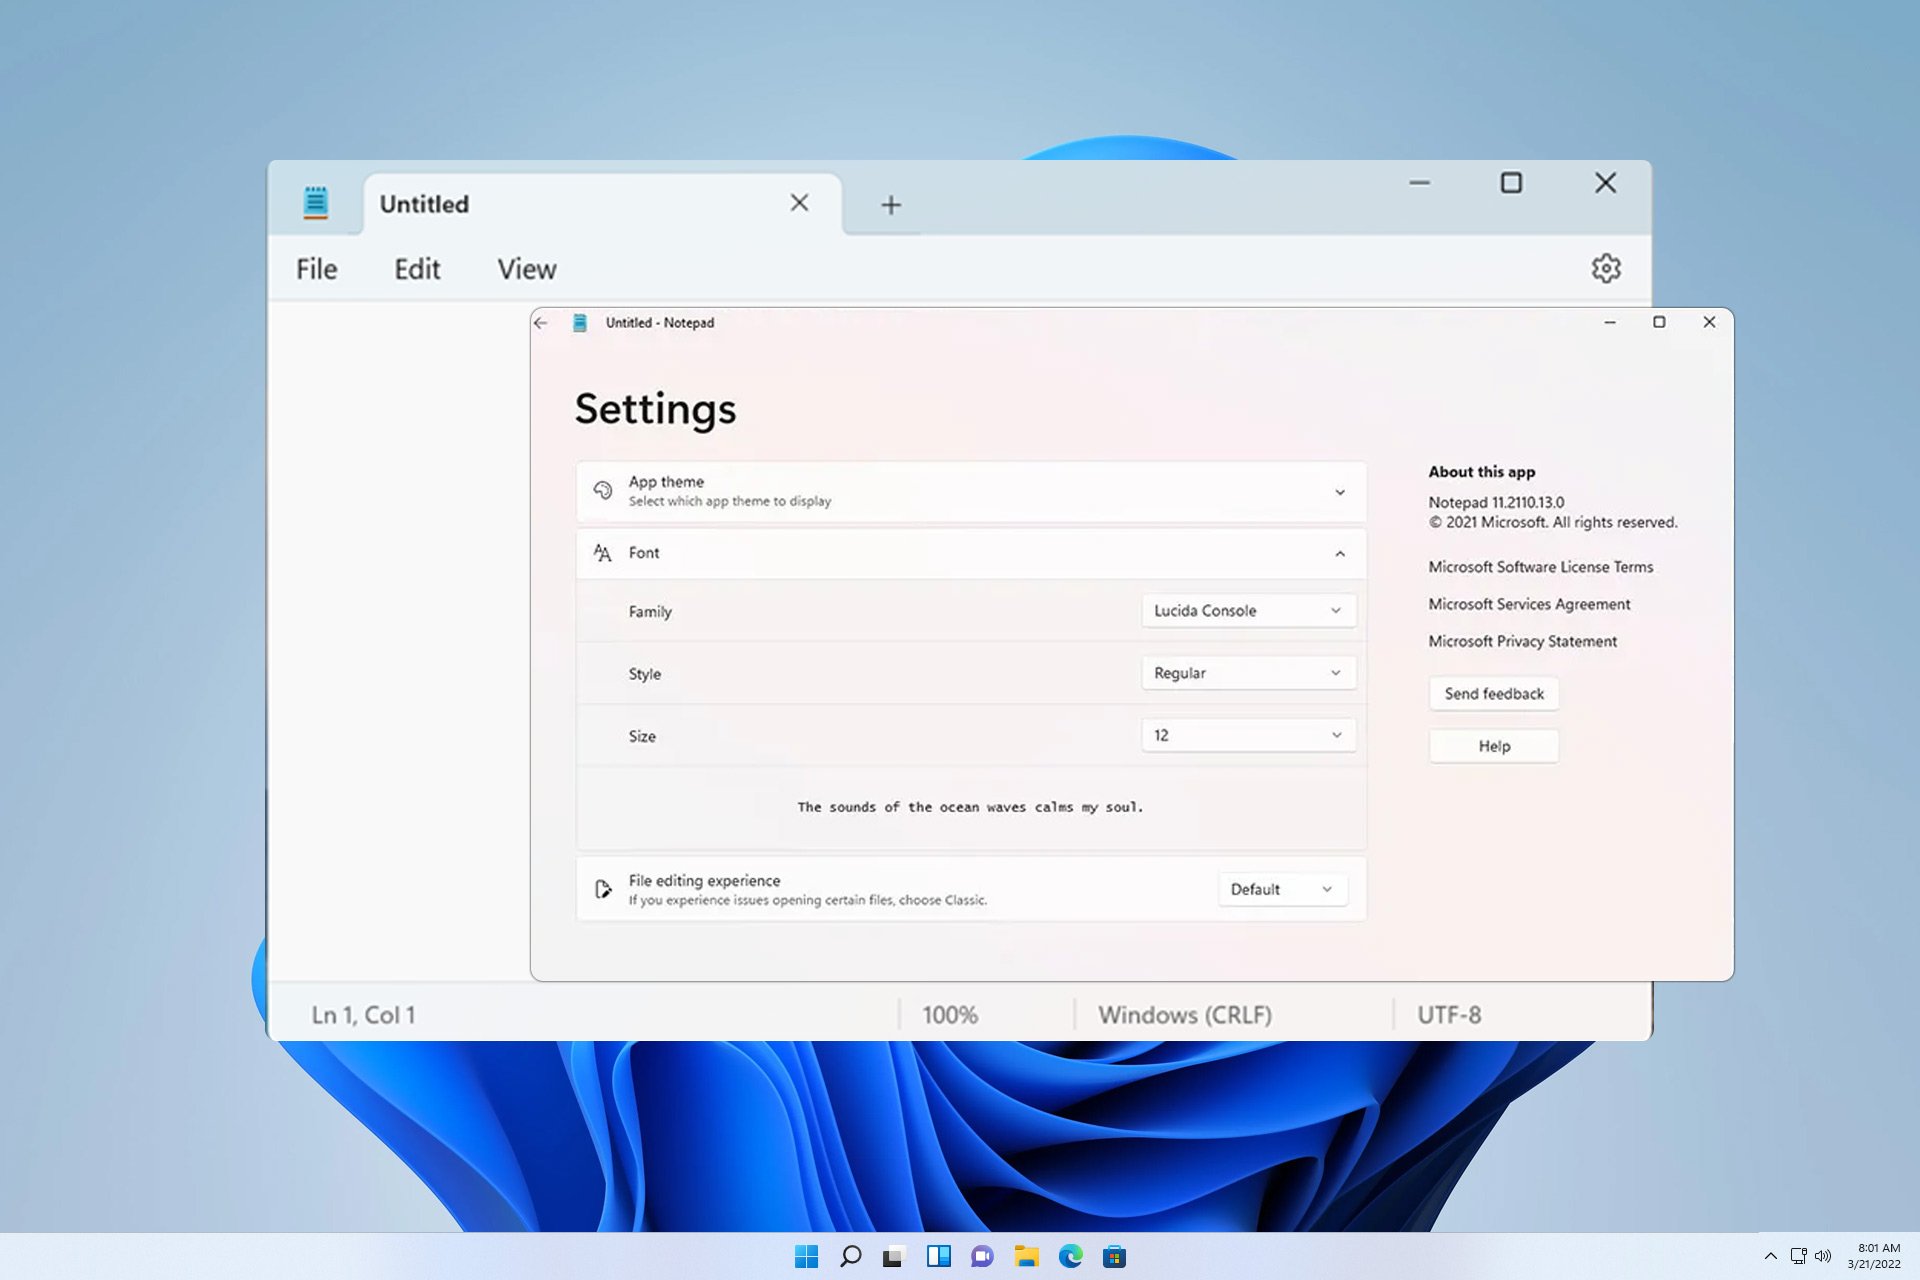Open File Explorer from the taskbar
This screenshot has width=1920, height=1280.
pyautogui.click(x=1025, y=1256)
